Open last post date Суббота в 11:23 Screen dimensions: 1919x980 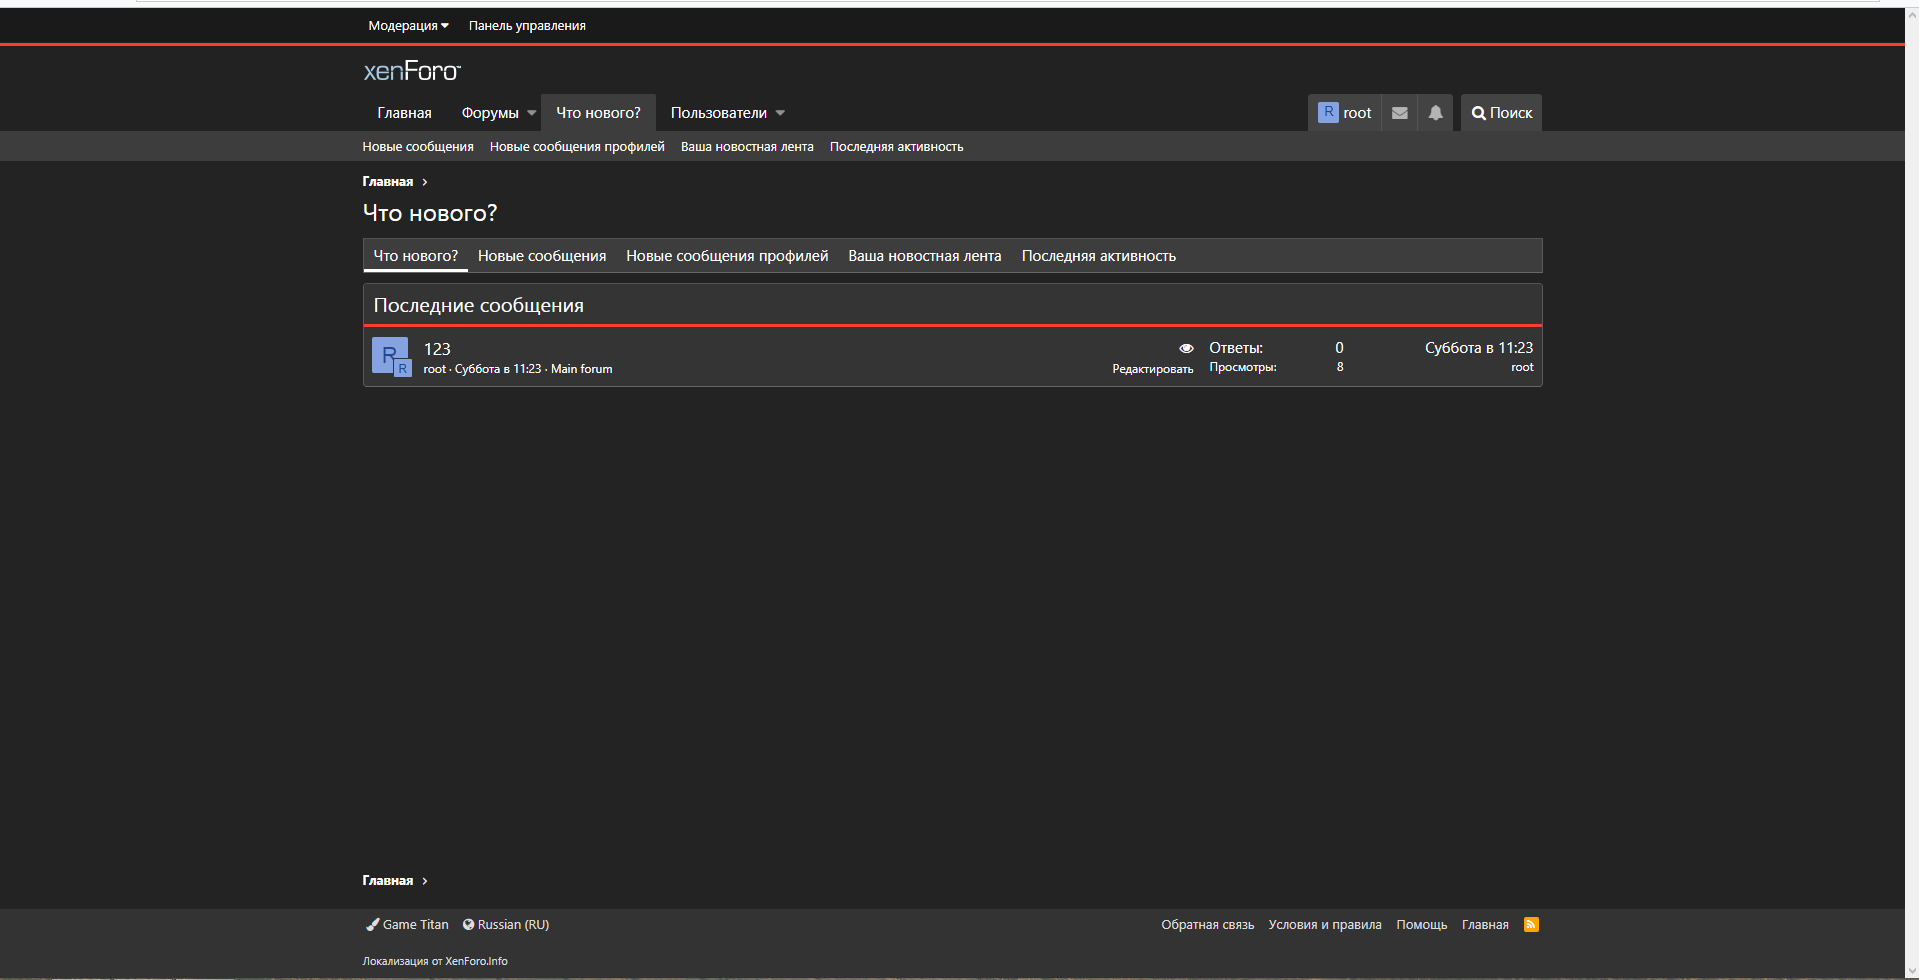coord(1479,348)
